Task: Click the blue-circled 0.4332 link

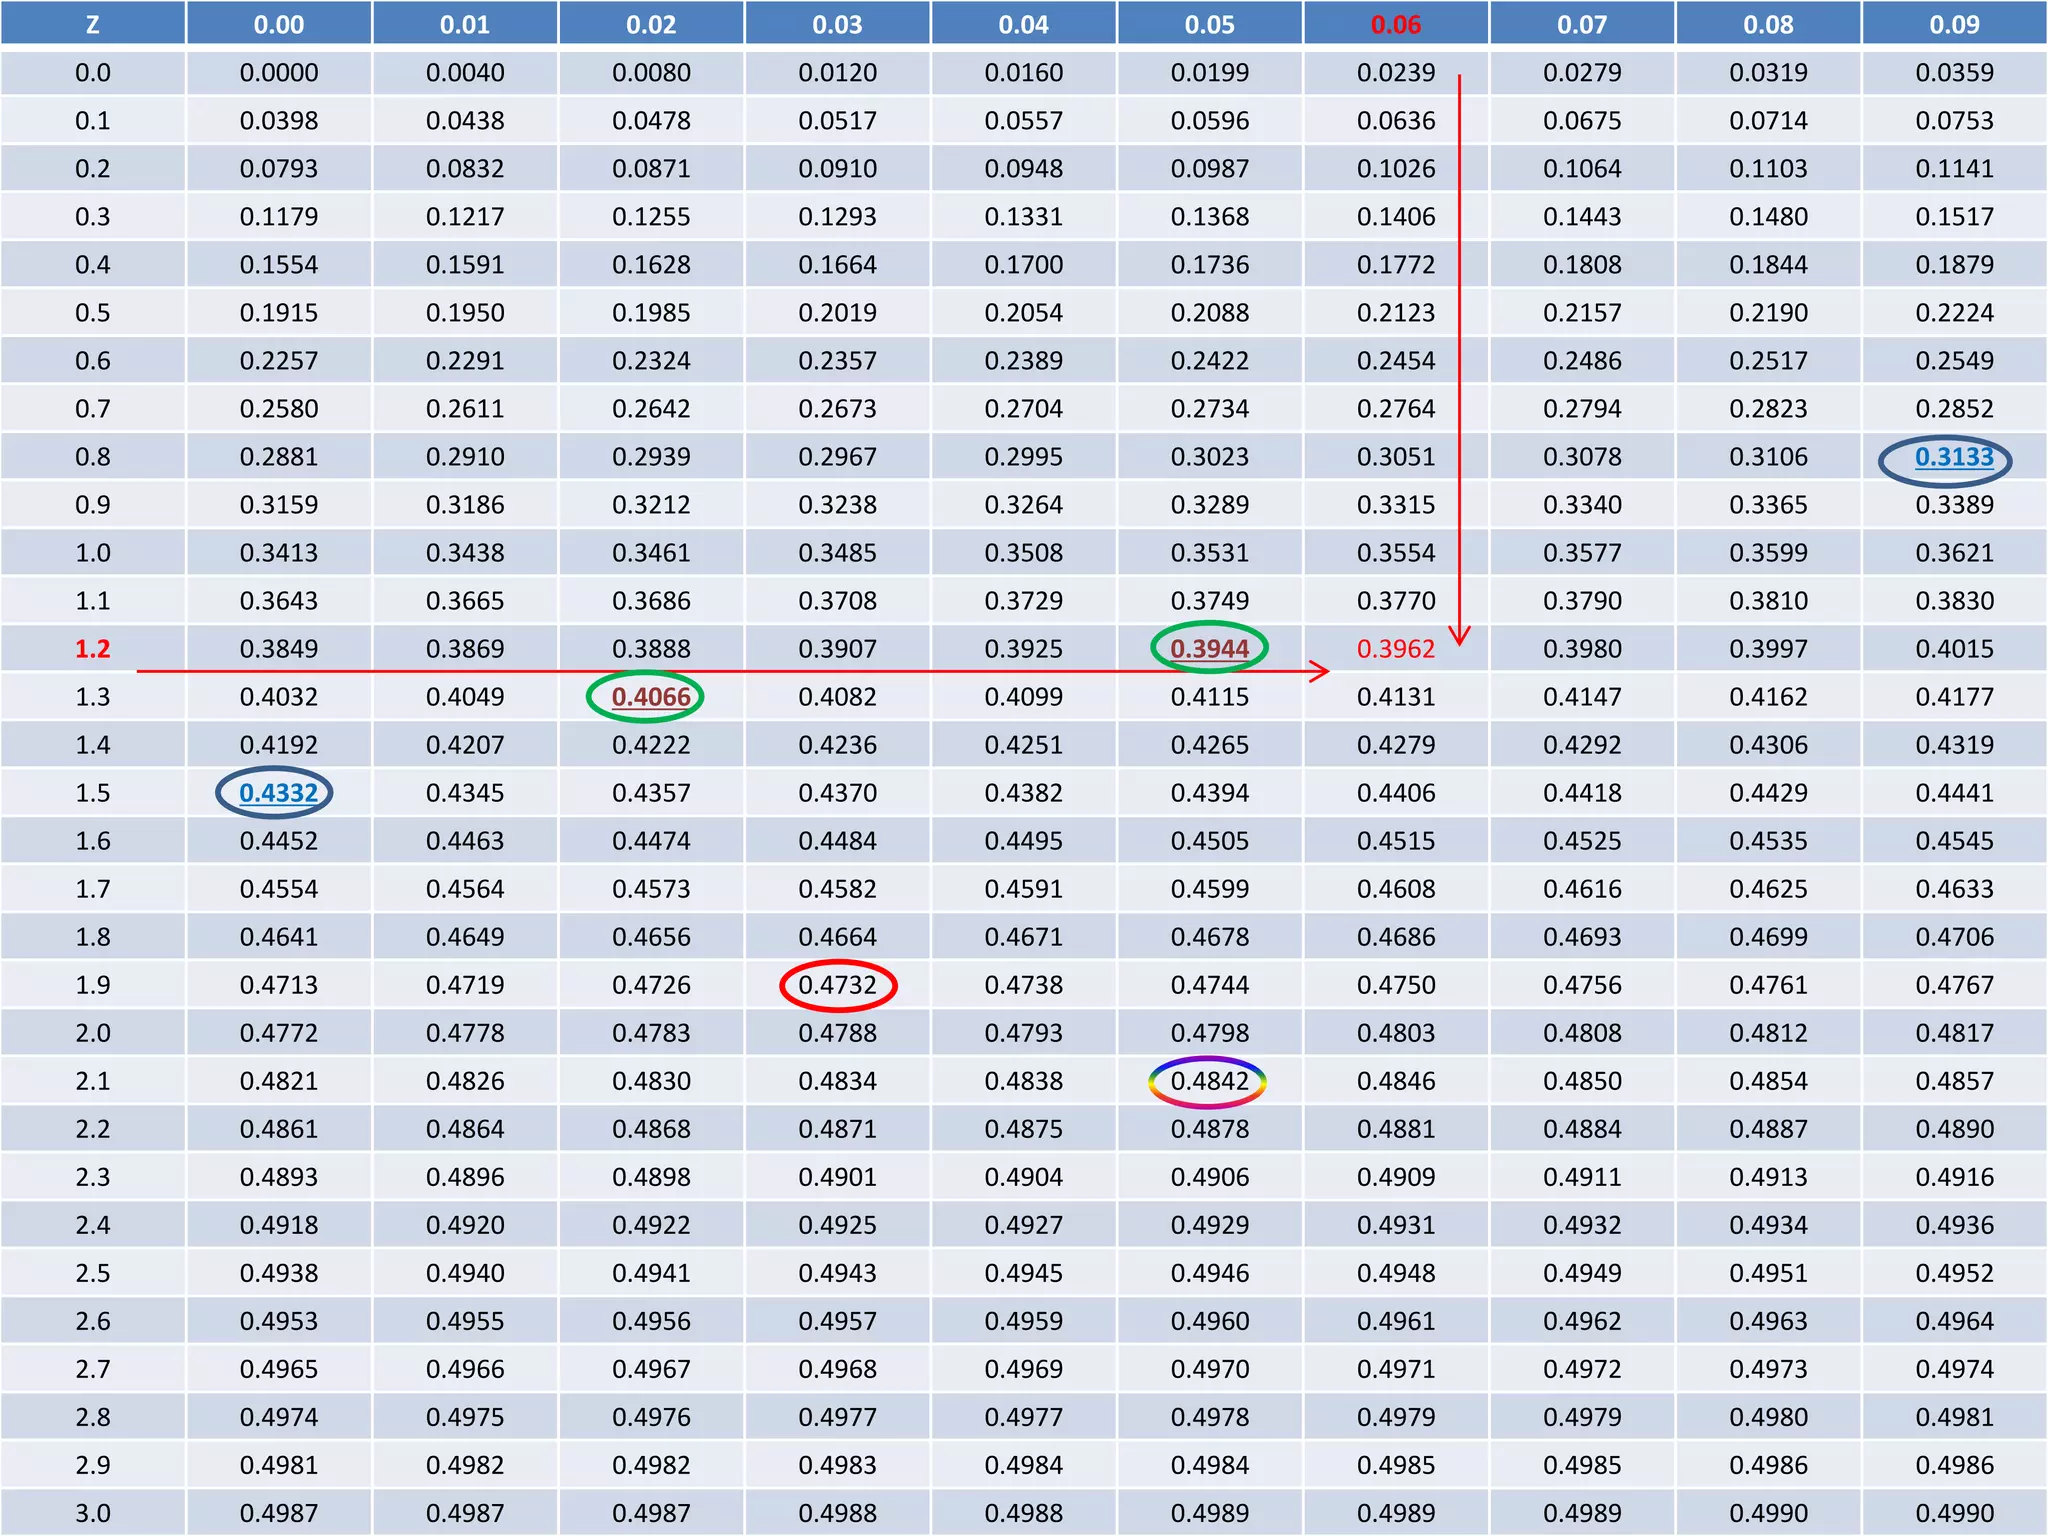Action: pos(278,793)
